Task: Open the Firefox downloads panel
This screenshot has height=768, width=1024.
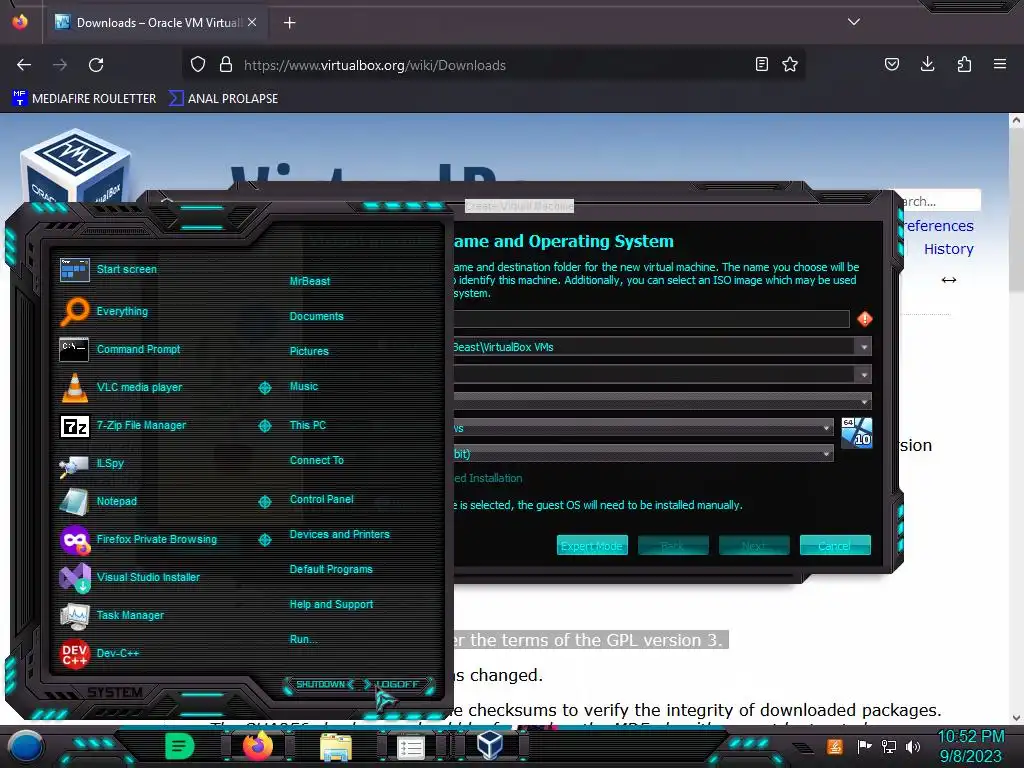Action: (x=927, y=64)
